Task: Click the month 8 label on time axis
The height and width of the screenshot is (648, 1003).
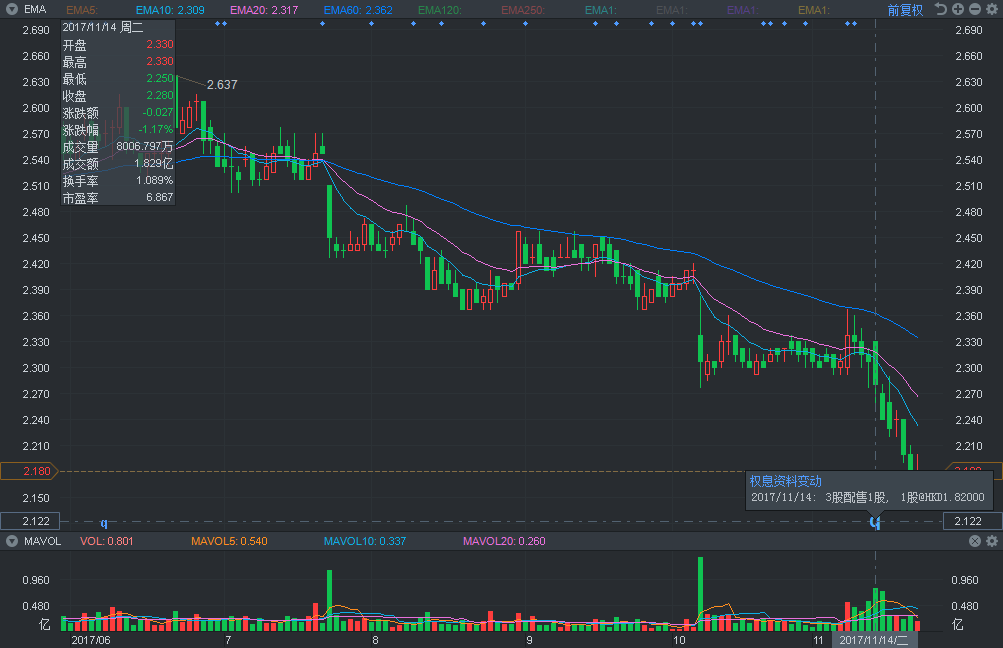Action: click(x=375, y=640)
